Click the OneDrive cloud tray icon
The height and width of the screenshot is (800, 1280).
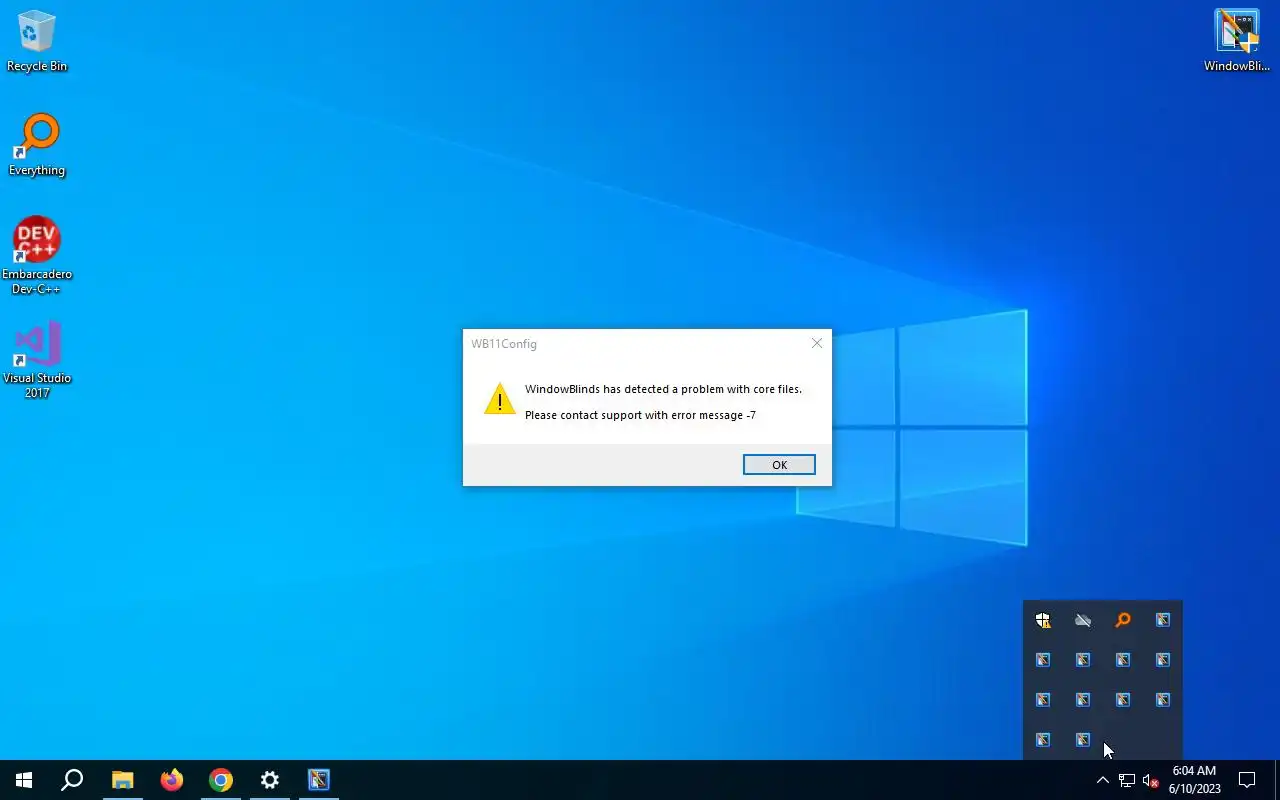click(x=1083, y=620)
